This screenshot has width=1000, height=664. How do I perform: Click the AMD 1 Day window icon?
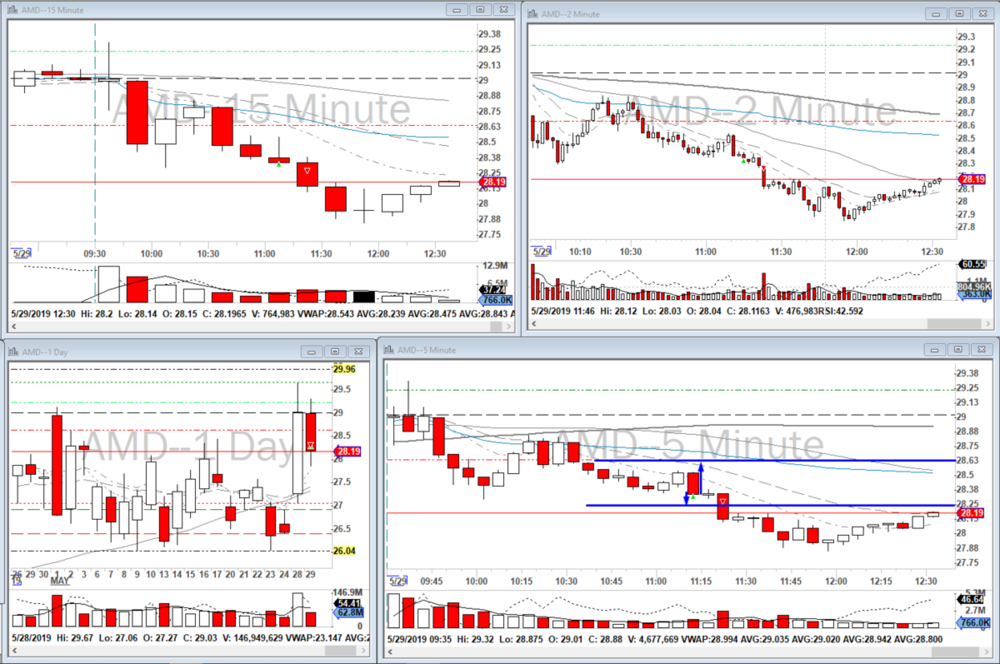(x=12, y=351)
